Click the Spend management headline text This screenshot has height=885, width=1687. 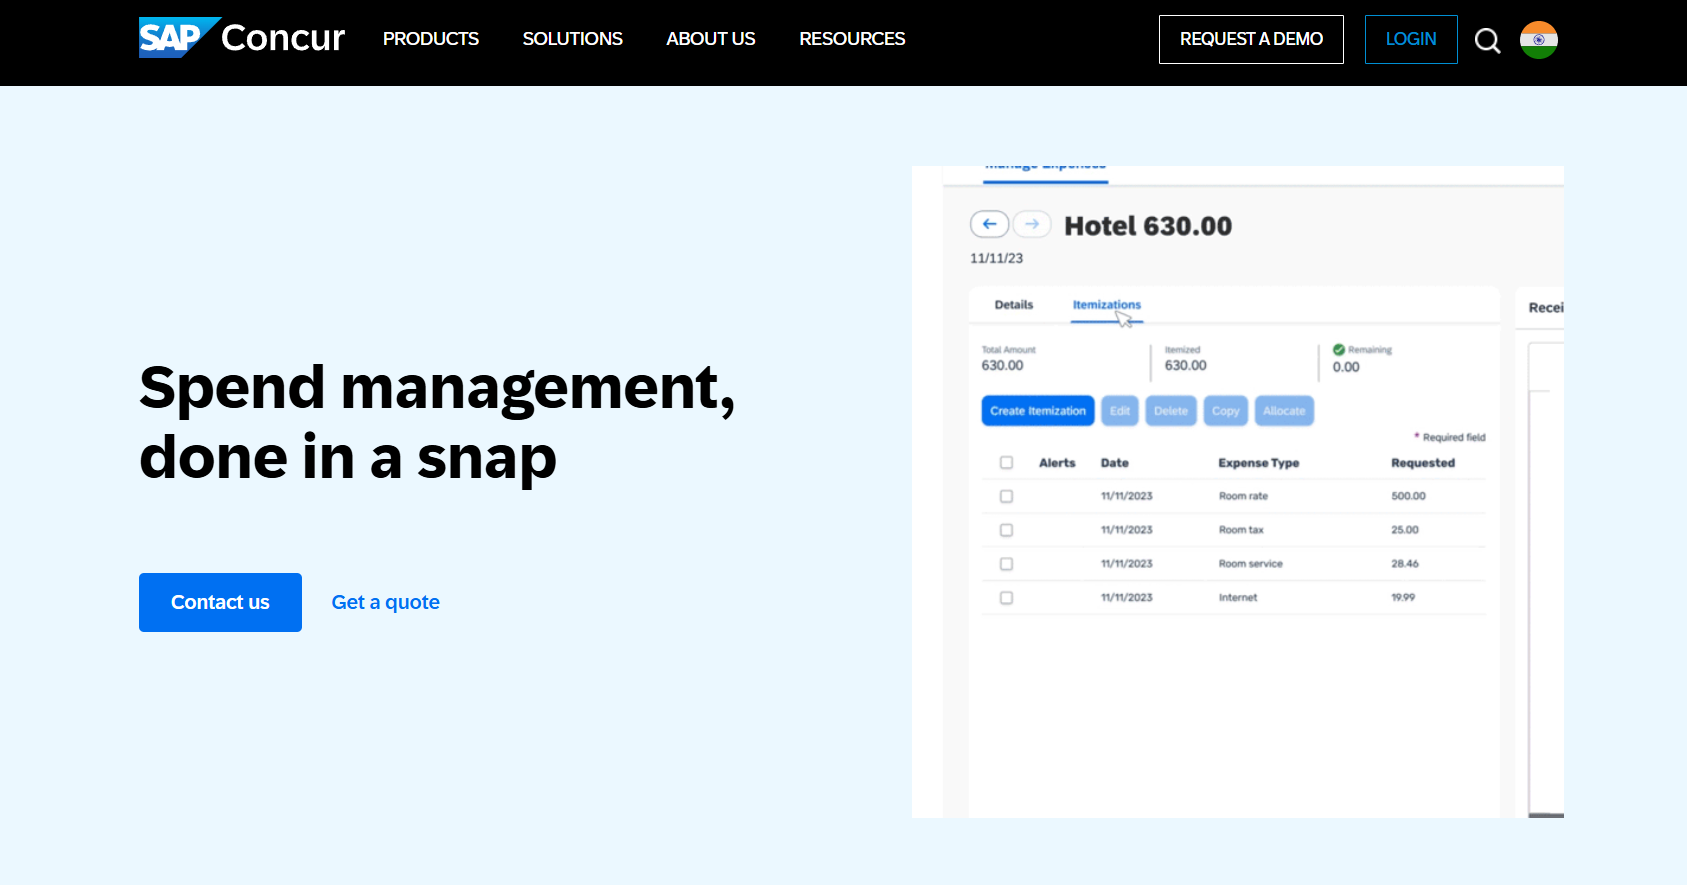437,422
